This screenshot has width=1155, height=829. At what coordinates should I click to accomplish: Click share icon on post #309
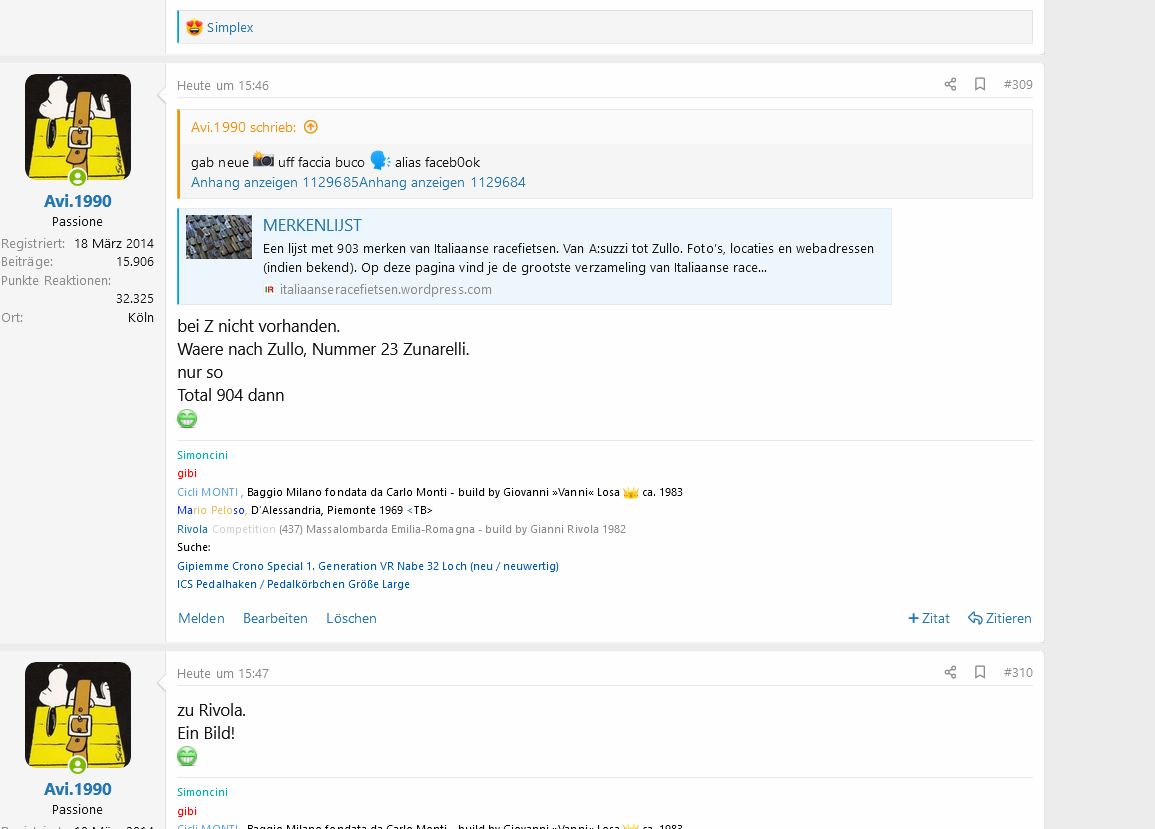[x=950, y=85]
